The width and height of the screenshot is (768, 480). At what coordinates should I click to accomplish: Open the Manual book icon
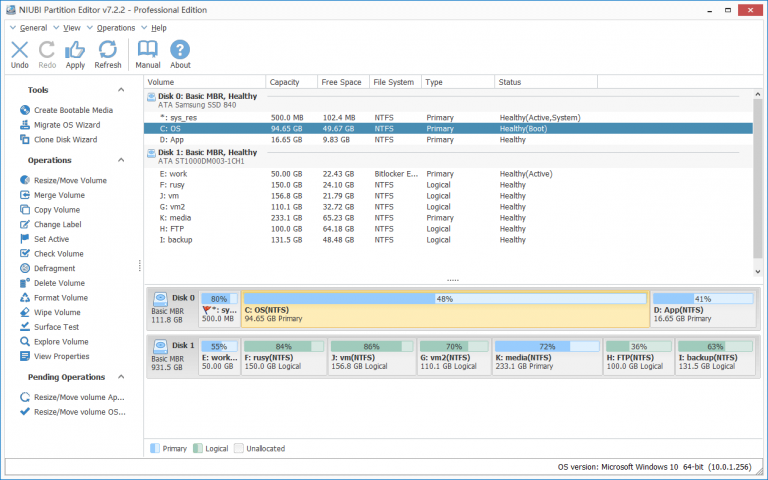click(x=147, y=54)
